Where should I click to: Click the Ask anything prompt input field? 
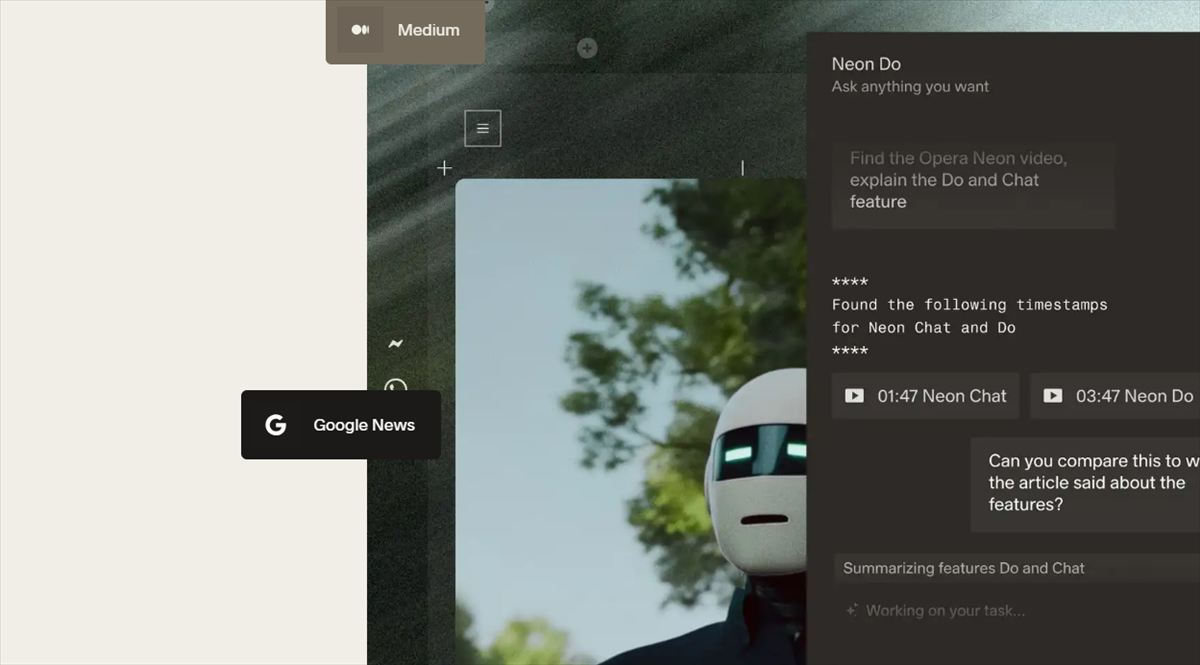click(x=973, y=185)
